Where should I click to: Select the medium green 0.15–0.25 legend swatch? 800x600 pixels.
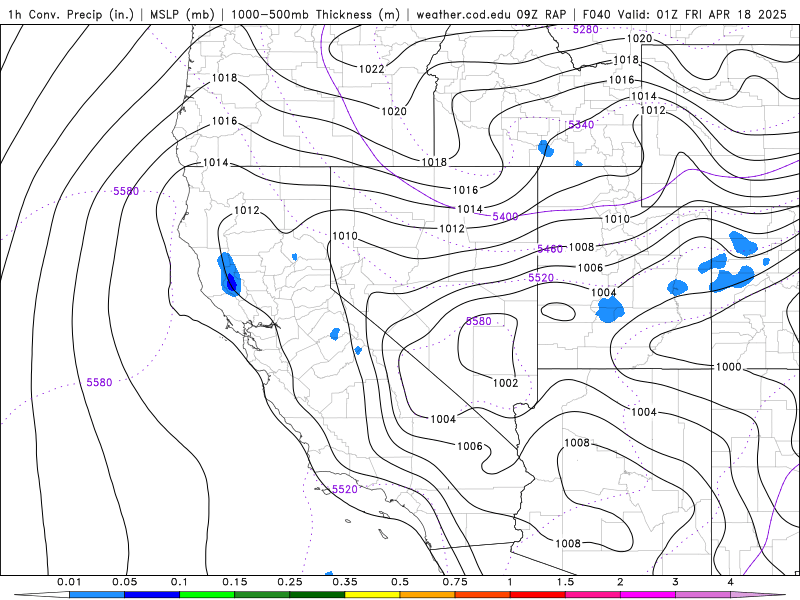[262, 595]
